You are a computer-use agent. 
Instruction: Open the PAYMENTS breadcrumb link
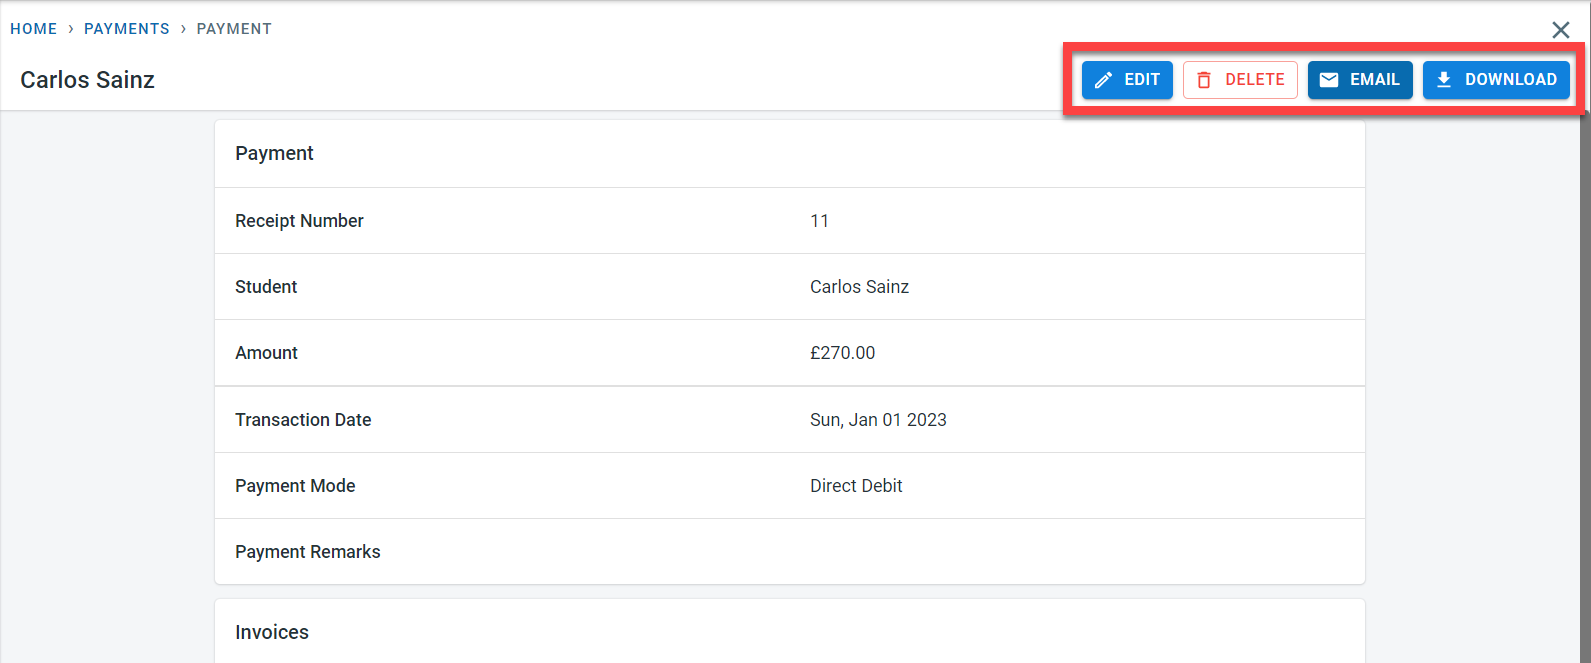(127, 29)
